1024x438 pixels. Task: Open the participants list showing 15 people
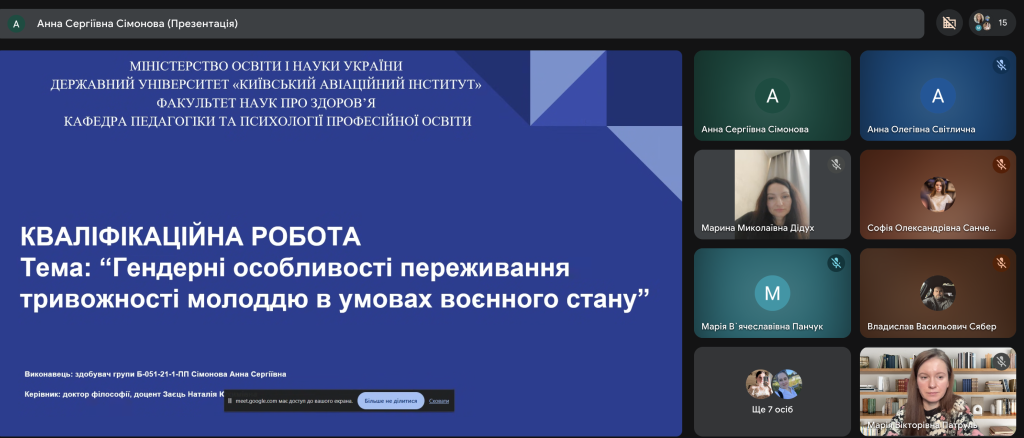(992, 22)
